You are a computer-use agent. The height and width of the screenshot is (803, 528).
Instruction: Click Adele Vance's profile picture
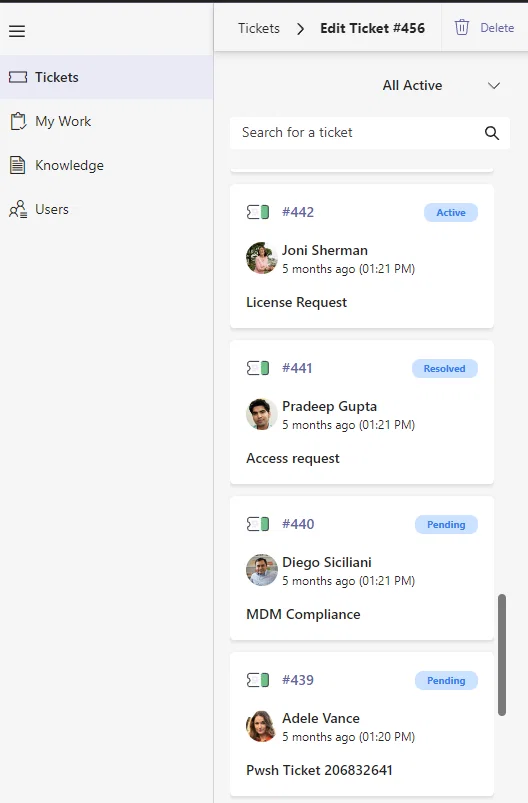pos(261,726)
